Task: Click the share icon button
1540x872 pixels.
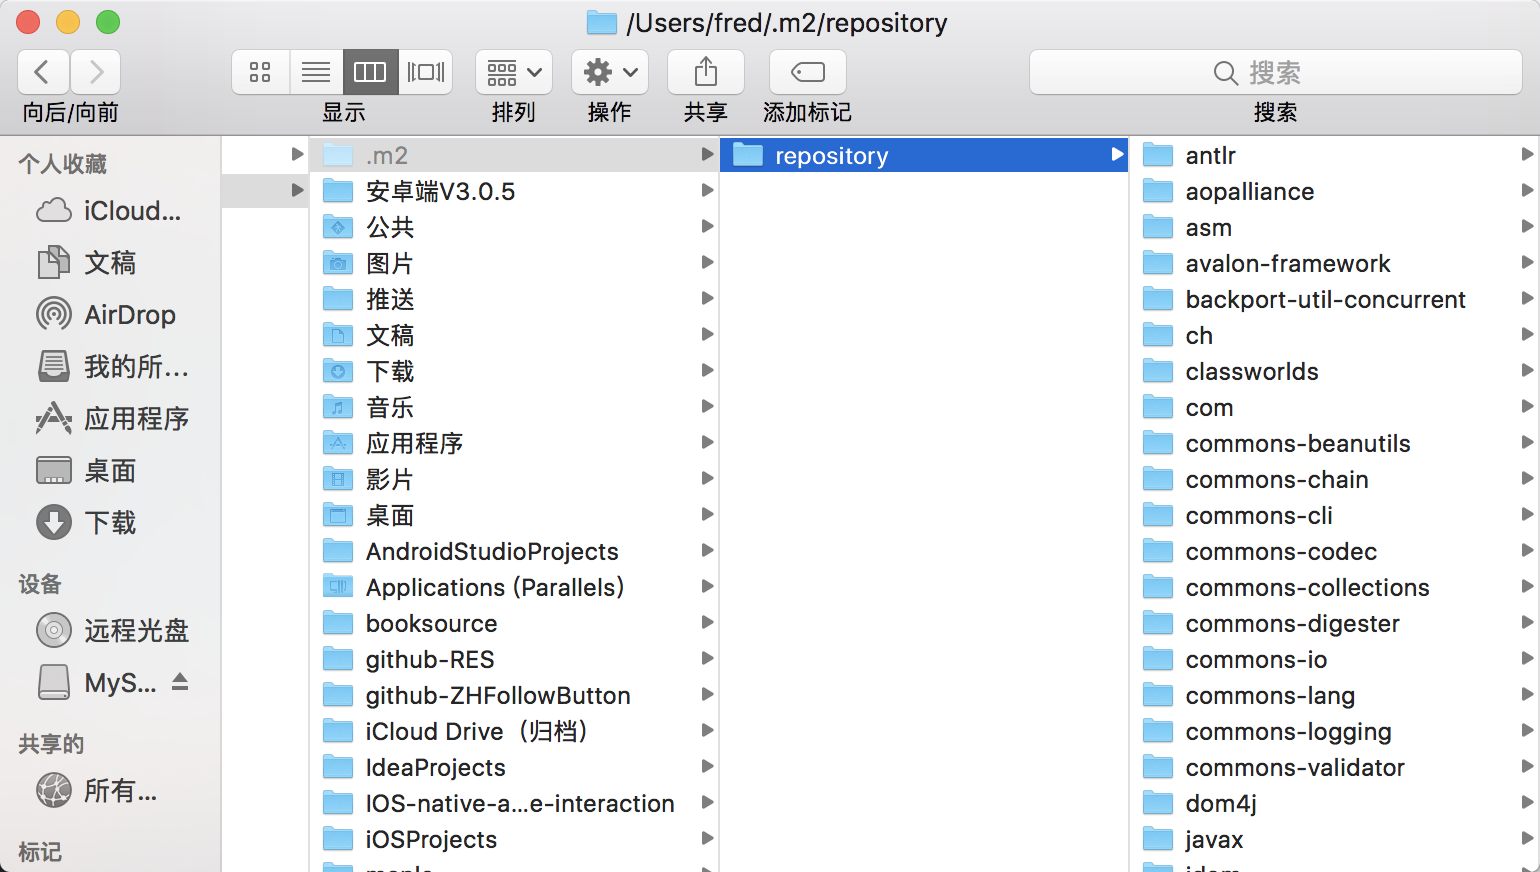Action: (x=706, y=72)
